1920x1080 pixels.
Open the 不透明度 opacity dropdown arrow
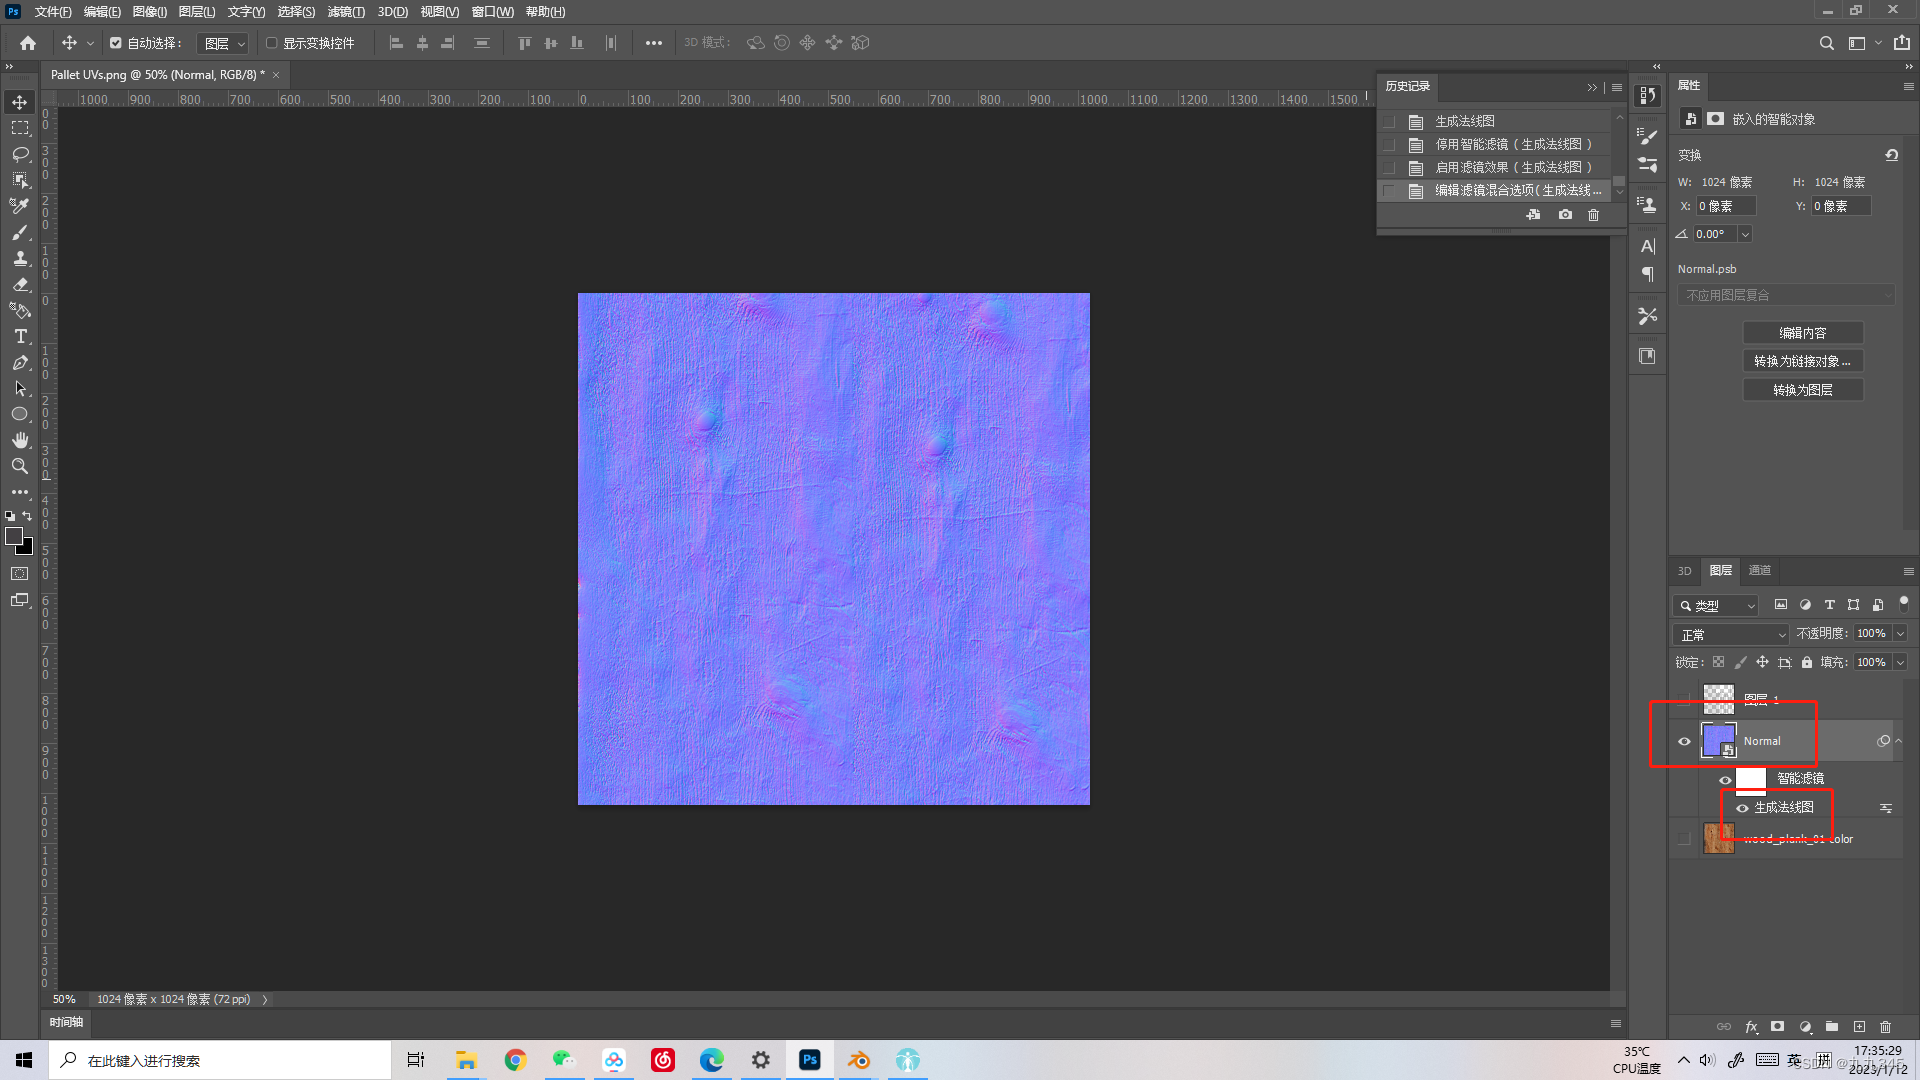click(1900, 634)
